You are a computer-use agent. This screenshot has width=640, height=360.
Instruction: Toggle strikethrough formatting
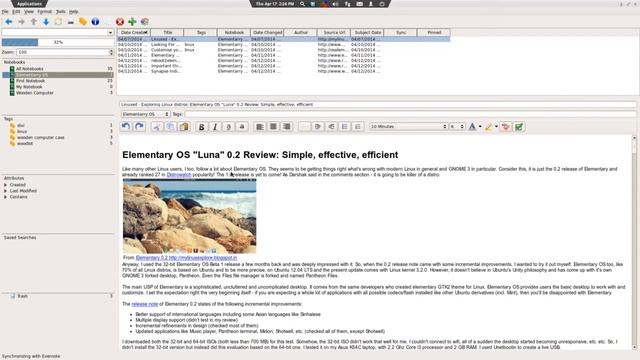(242, 127)
